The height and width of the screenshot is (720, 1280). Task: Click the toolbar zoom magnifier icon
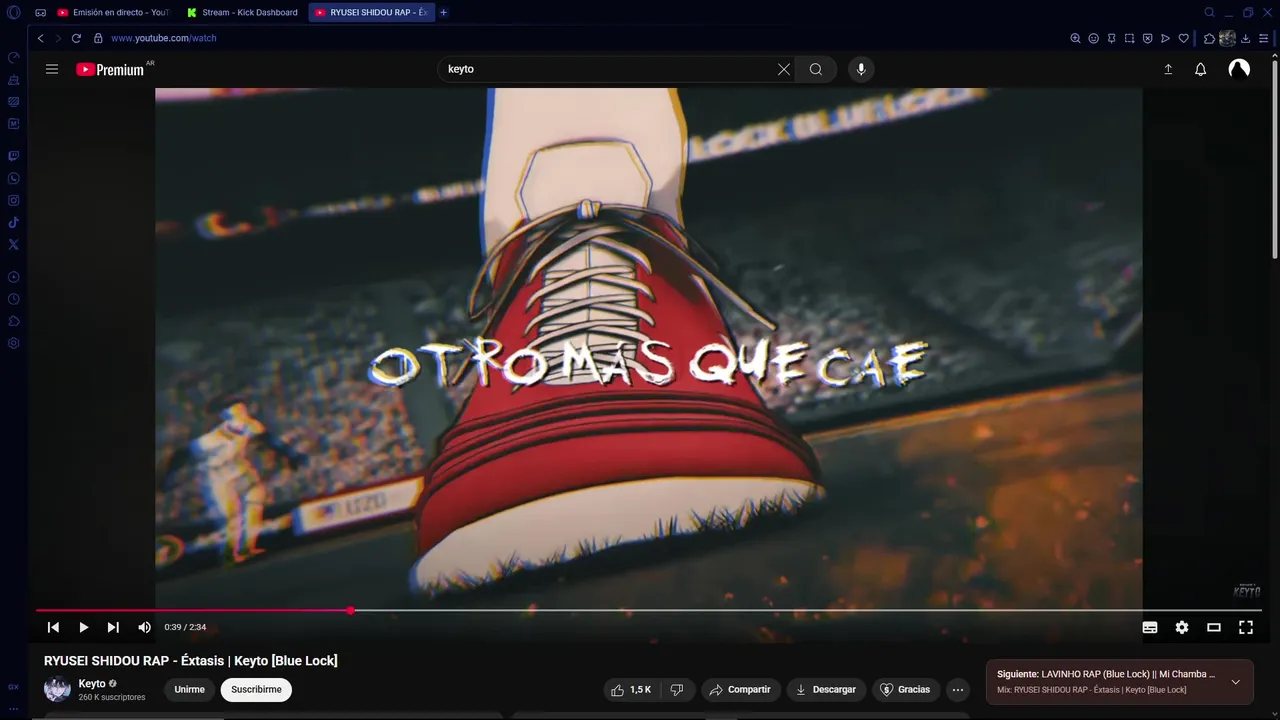[1075, 38]
